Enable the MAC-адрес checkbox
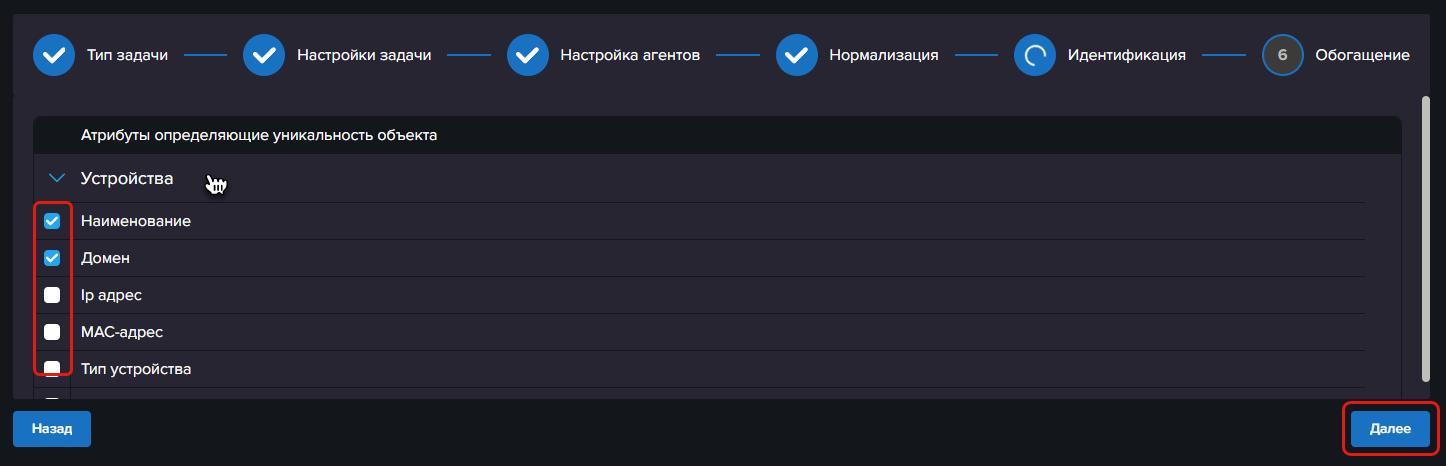This screenshot has height=466, width=1446. click(52, 332)
